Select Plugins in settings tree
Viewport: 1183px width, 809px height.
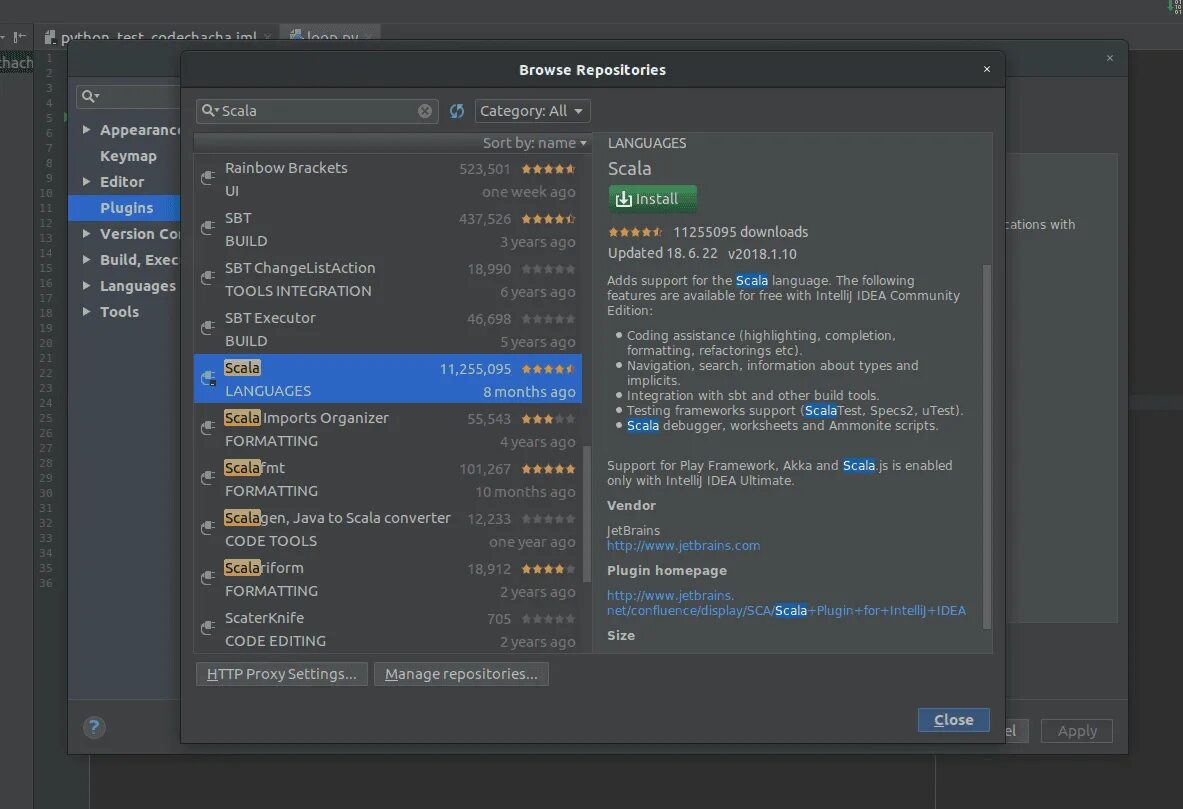(x=124, y=208)
